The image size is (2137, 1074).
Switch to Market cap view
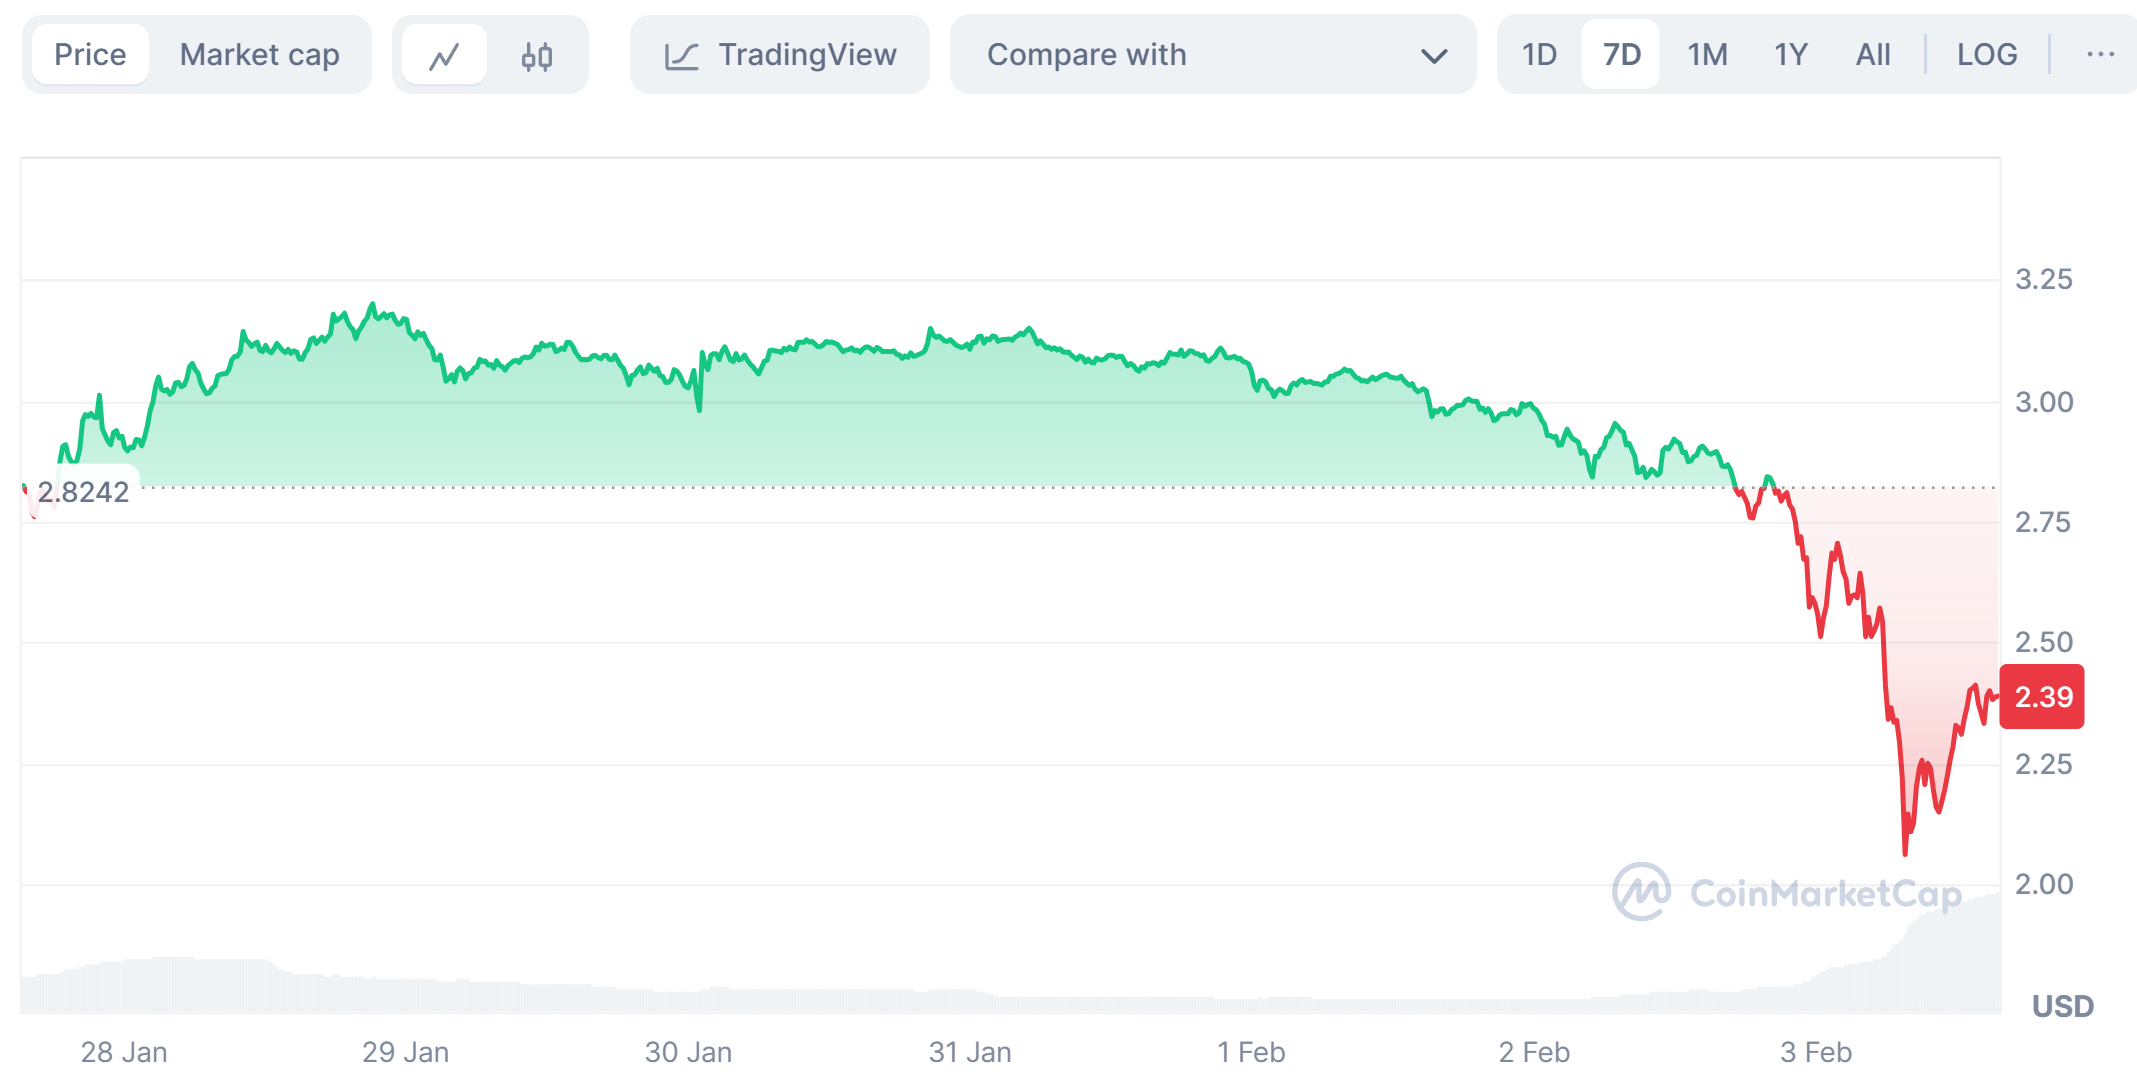pos(259,55)
